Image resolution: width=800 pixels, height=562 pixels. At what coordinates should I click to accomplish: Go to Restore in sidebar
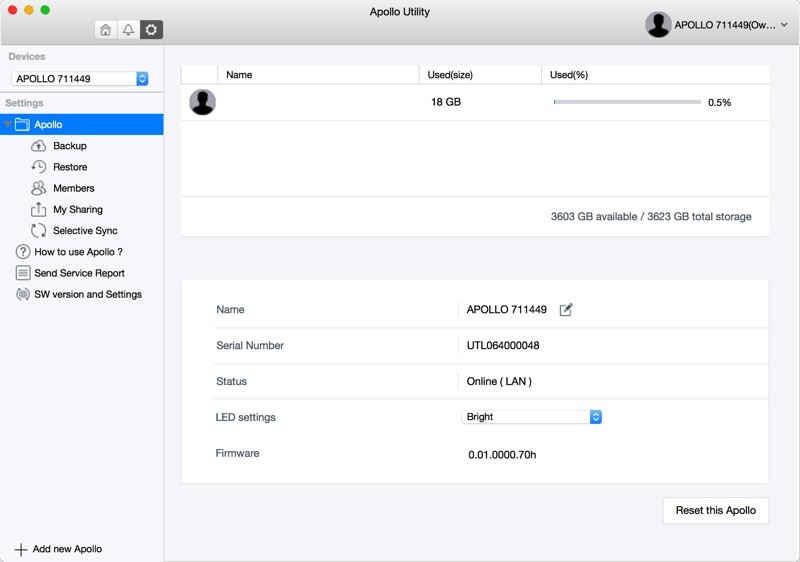[x=70, y=167]
